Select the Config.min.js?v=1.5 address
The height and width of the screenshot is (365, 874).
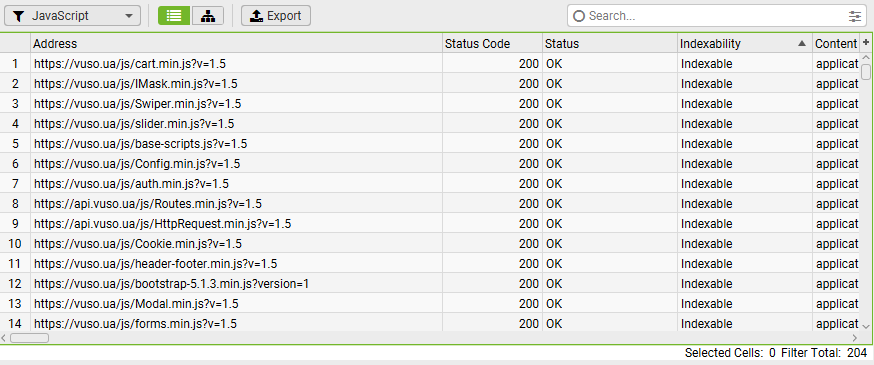(x=137, y=164)
